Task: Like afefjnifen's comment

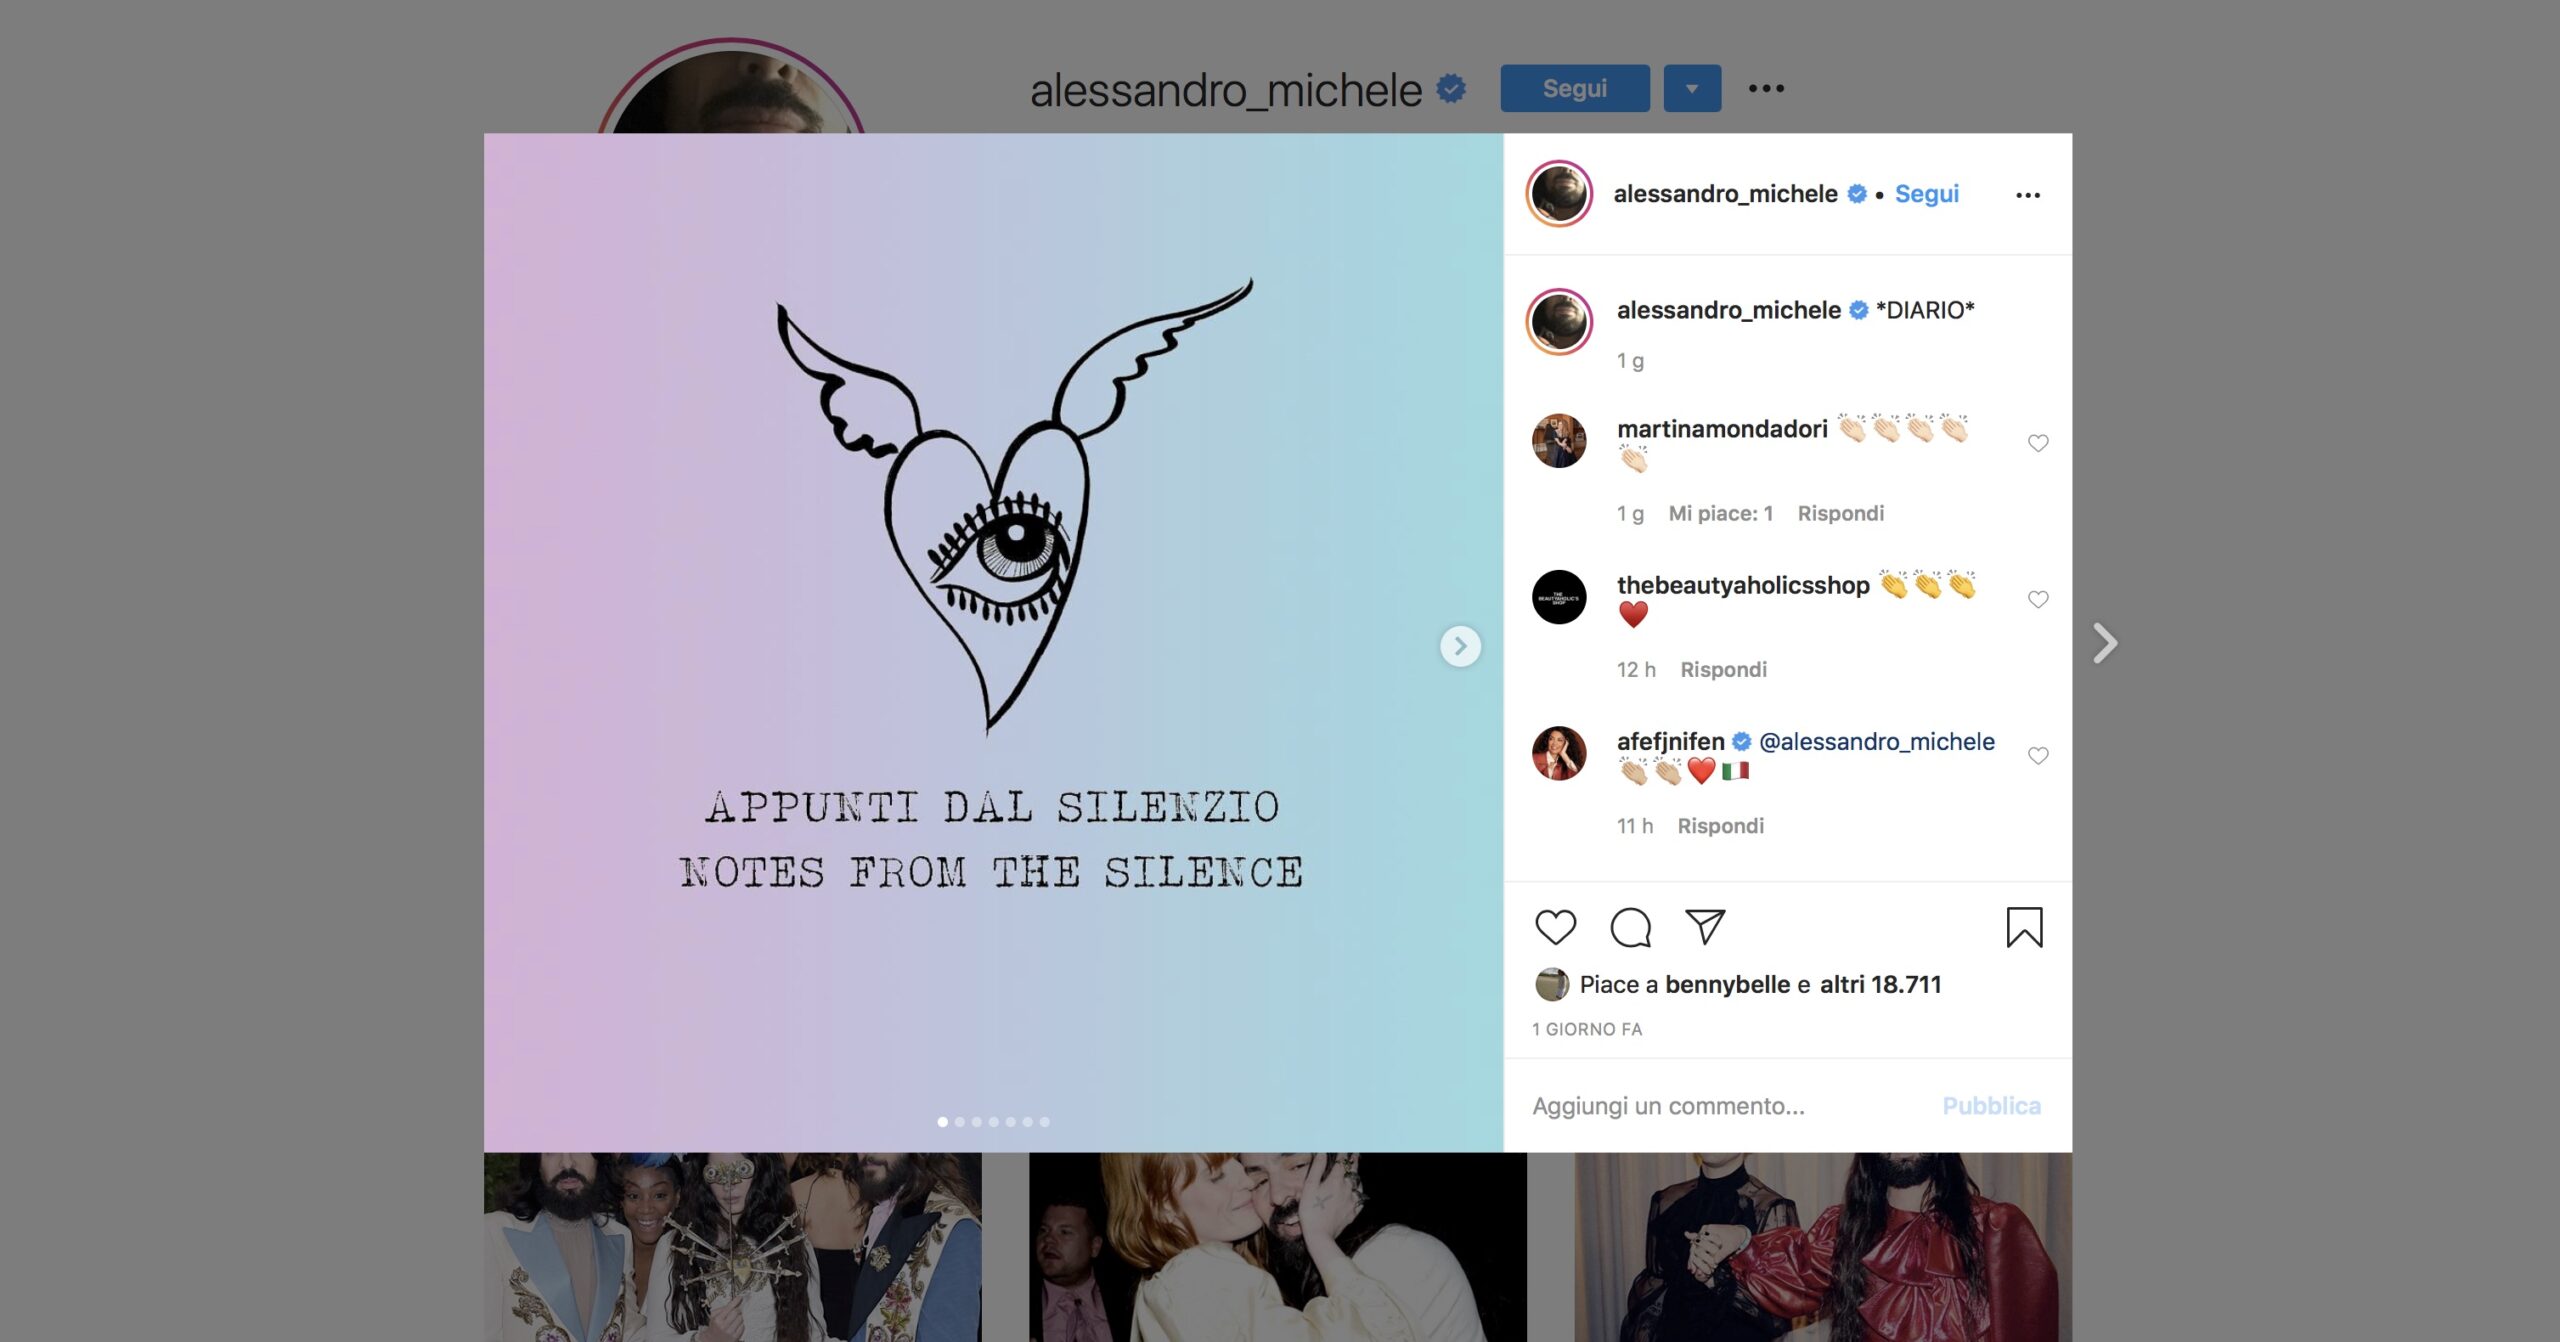Action: [x=2038, y=755]
